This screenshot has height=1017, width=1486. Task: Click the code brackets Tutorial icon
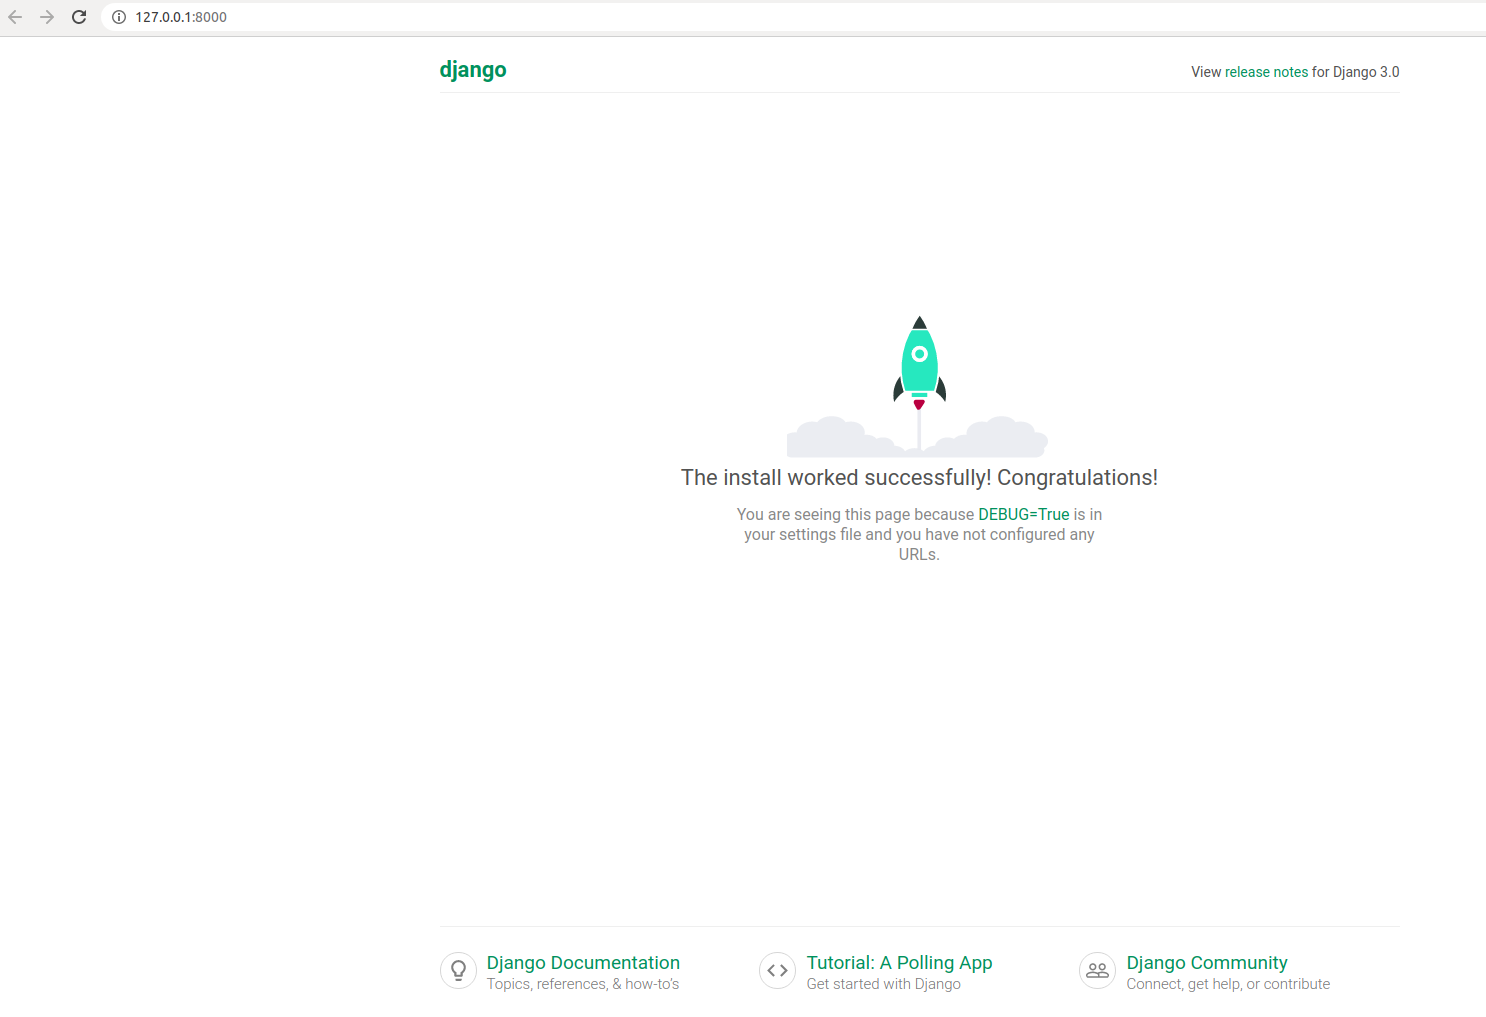pyautogui.click(x=777, y=970)
